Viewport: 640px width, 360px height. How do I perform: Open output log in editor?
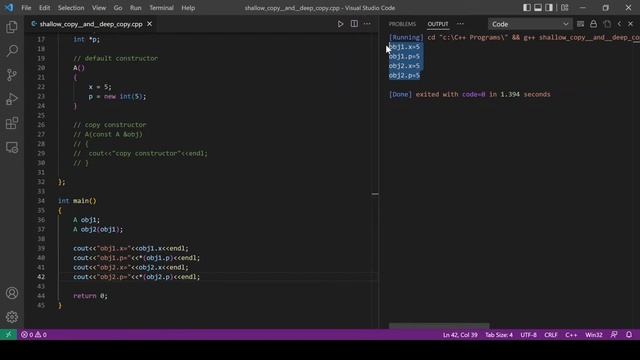coord(607,24)
